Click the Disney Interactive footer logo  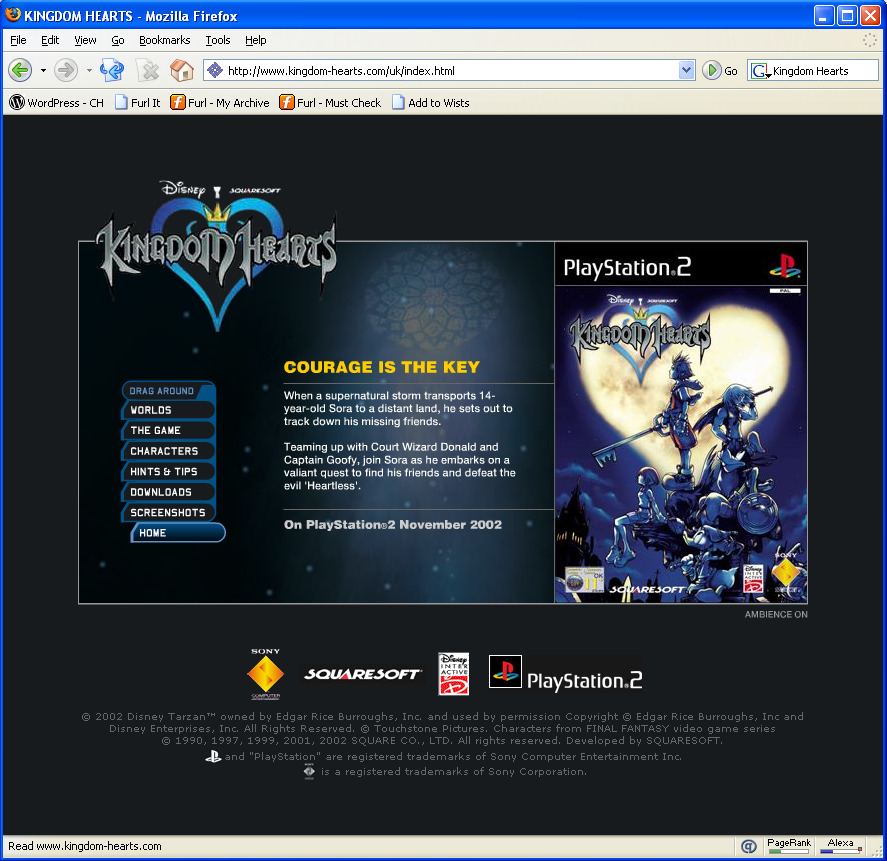click(x=454, y=674)
